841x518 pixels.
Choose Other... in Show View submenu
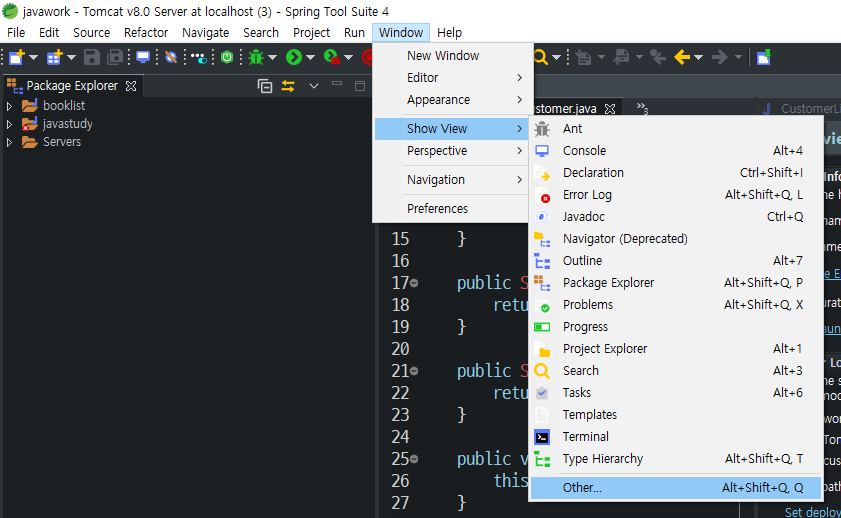point(675,487)
